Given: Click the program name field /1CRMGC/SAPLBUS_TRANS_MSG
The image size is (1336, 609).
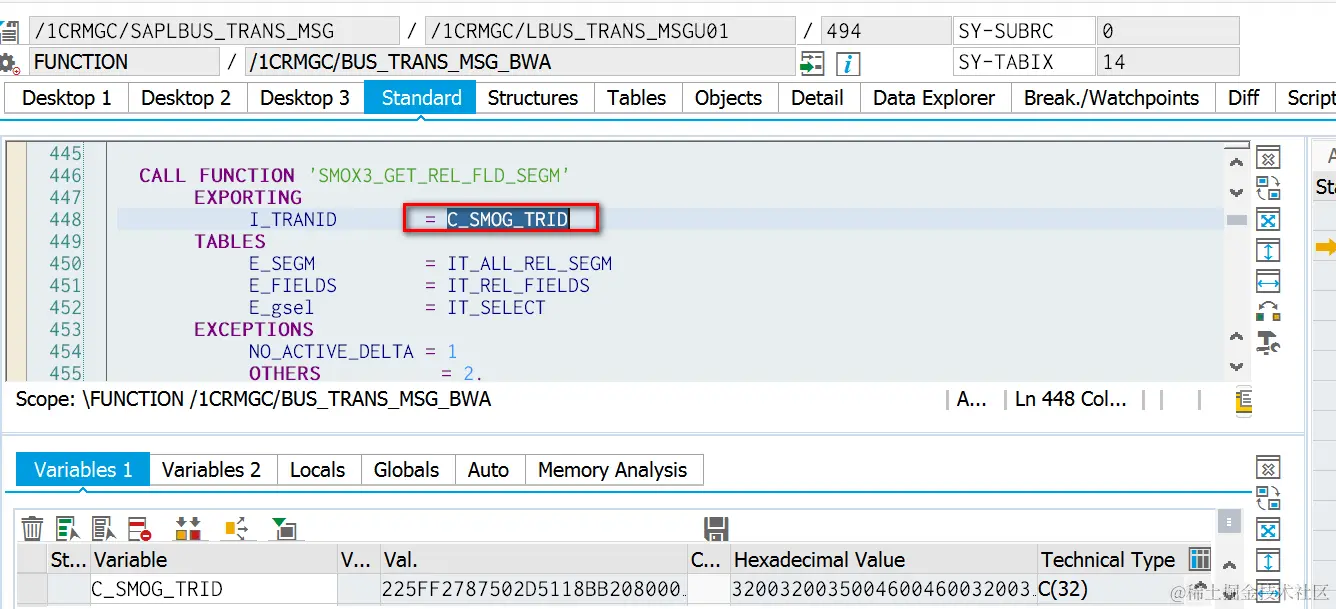Looking at the screenshot, I should (x=213, y=31).
